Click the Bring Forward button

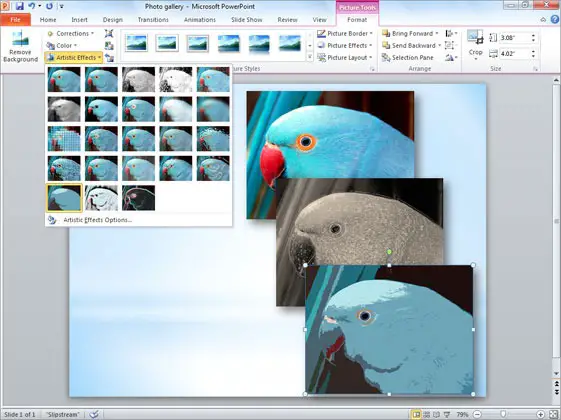point(410,34)
